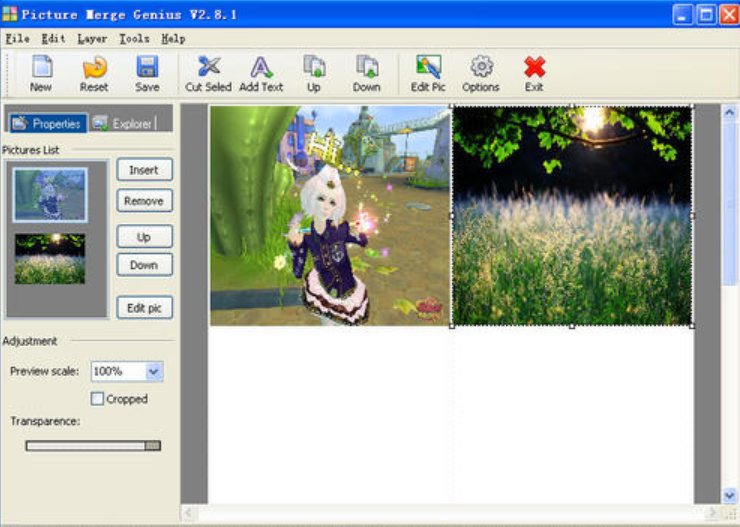Screen dimensions: 740x527
Task: Click the app icon in title bar
Action: coord(9,14)
